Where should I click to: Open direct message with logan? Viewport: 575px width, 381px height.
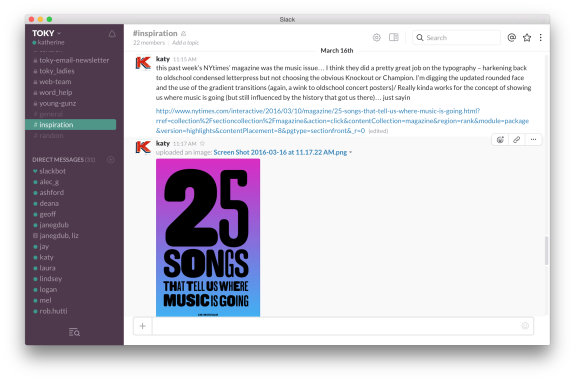coord(48,289)
